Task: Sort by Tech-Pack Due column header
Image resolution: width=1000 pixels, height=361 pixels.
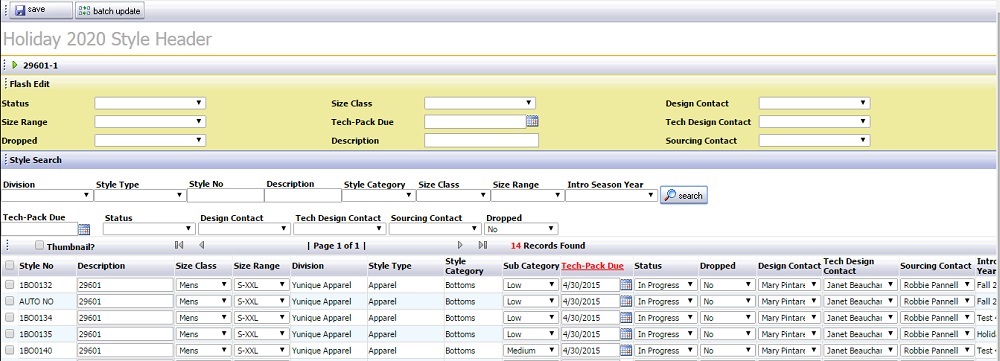Action: pyautogui.click(x=592, y=266)
